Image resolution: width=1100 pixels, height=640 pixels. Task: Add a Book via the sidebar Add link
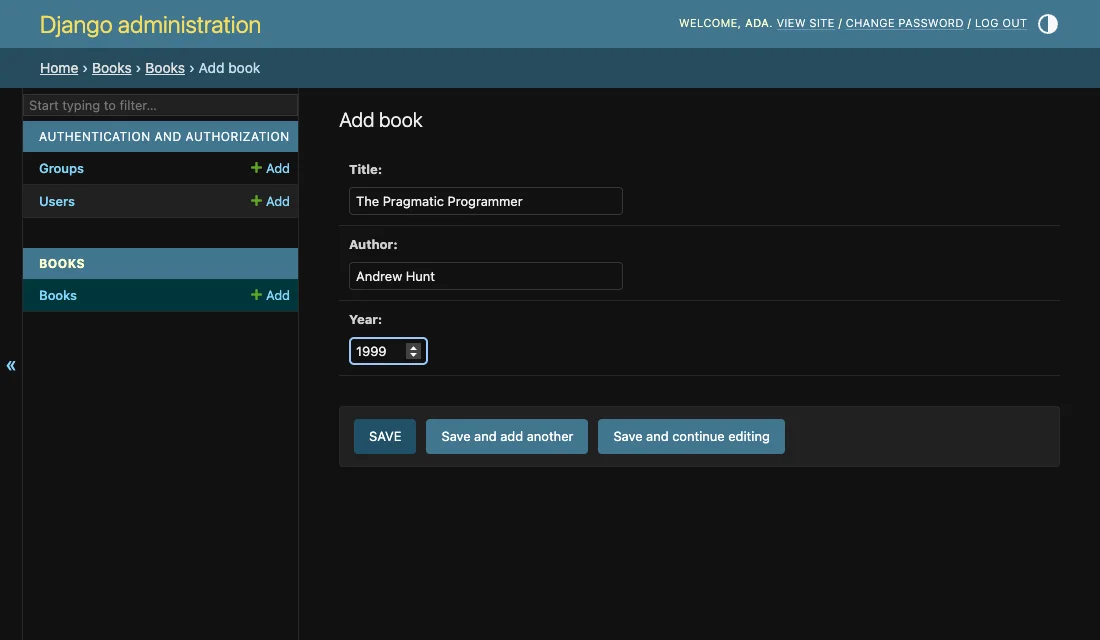270,295
